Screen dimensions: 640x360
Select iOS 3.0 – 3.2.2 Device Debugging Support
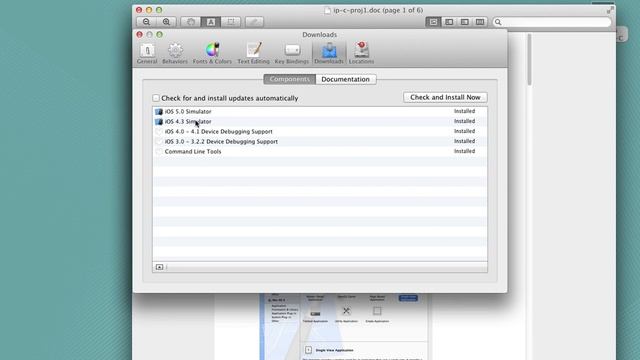(320, 141)
